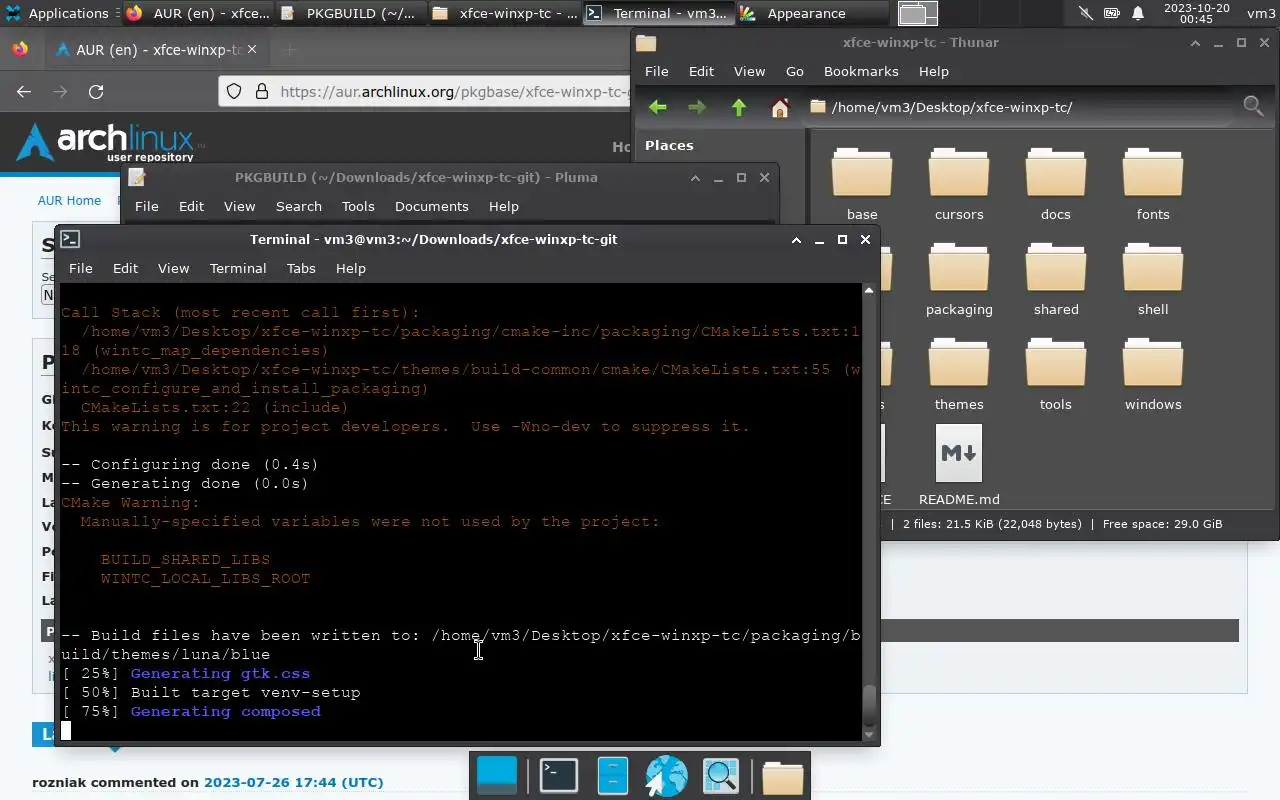The height and width of the screenshot is (800, 1280).
Task: Switch to the xfce-winxp-tc Thunar taskbar button
Action: point(504,13)
